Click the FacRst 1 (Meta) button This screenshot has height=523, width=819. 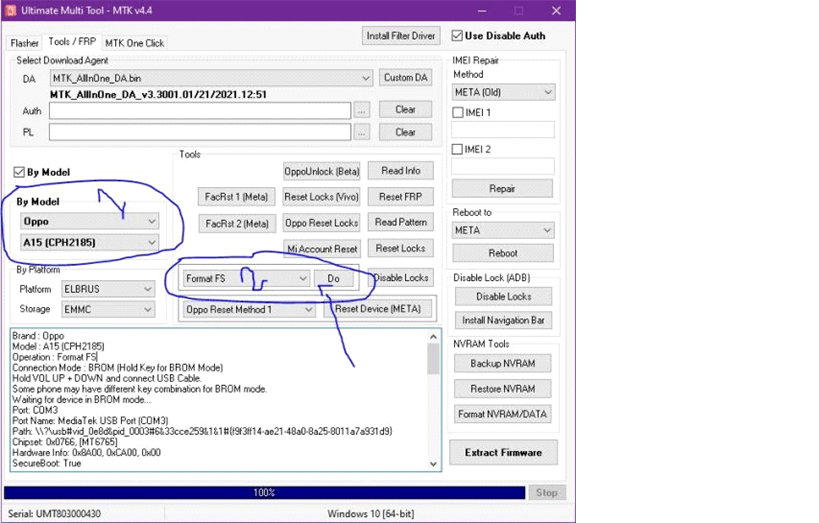coord(237,197)
